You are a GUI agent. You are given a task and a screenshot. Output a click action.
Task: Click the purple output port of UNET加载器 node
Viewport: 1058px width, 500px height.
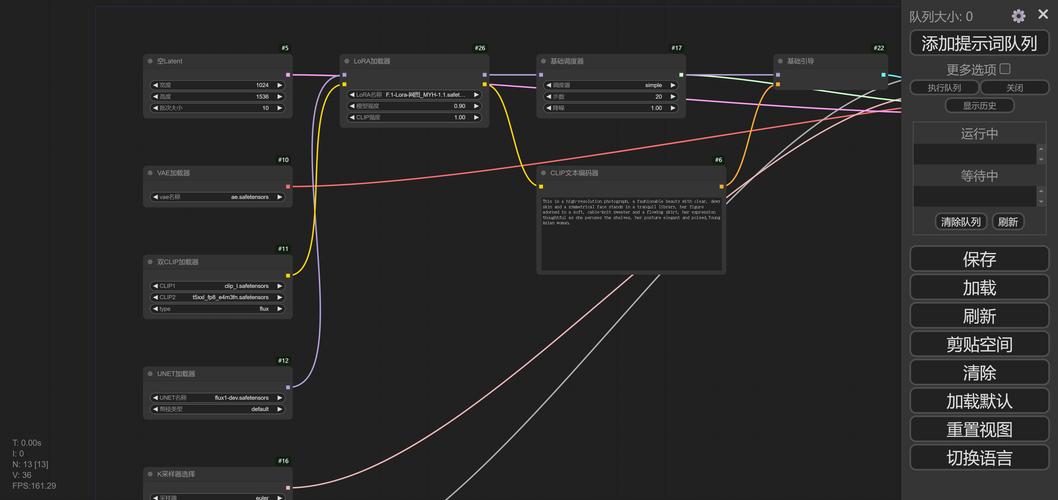[288, 387]
